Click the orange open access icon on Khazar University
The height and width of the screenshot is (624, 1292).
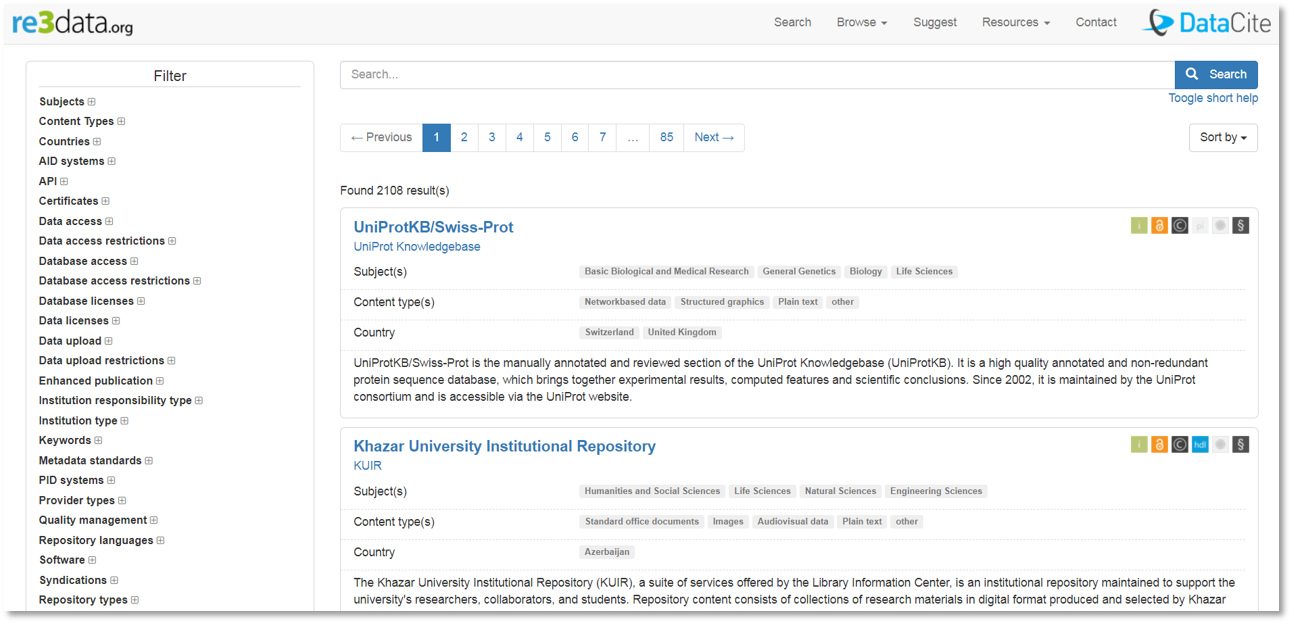(x=1159, y=445)
